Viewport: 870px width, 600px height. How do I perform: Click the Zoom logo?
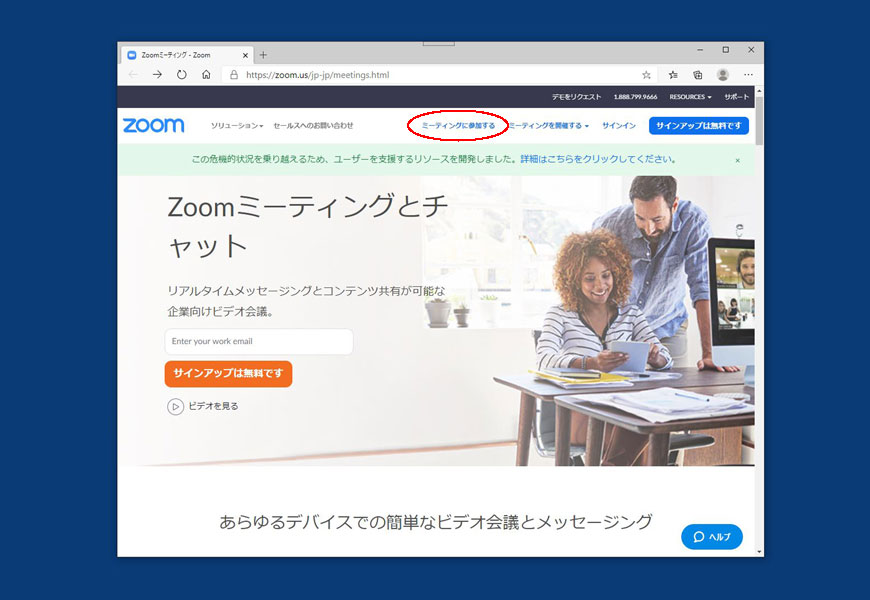(154, 125)
